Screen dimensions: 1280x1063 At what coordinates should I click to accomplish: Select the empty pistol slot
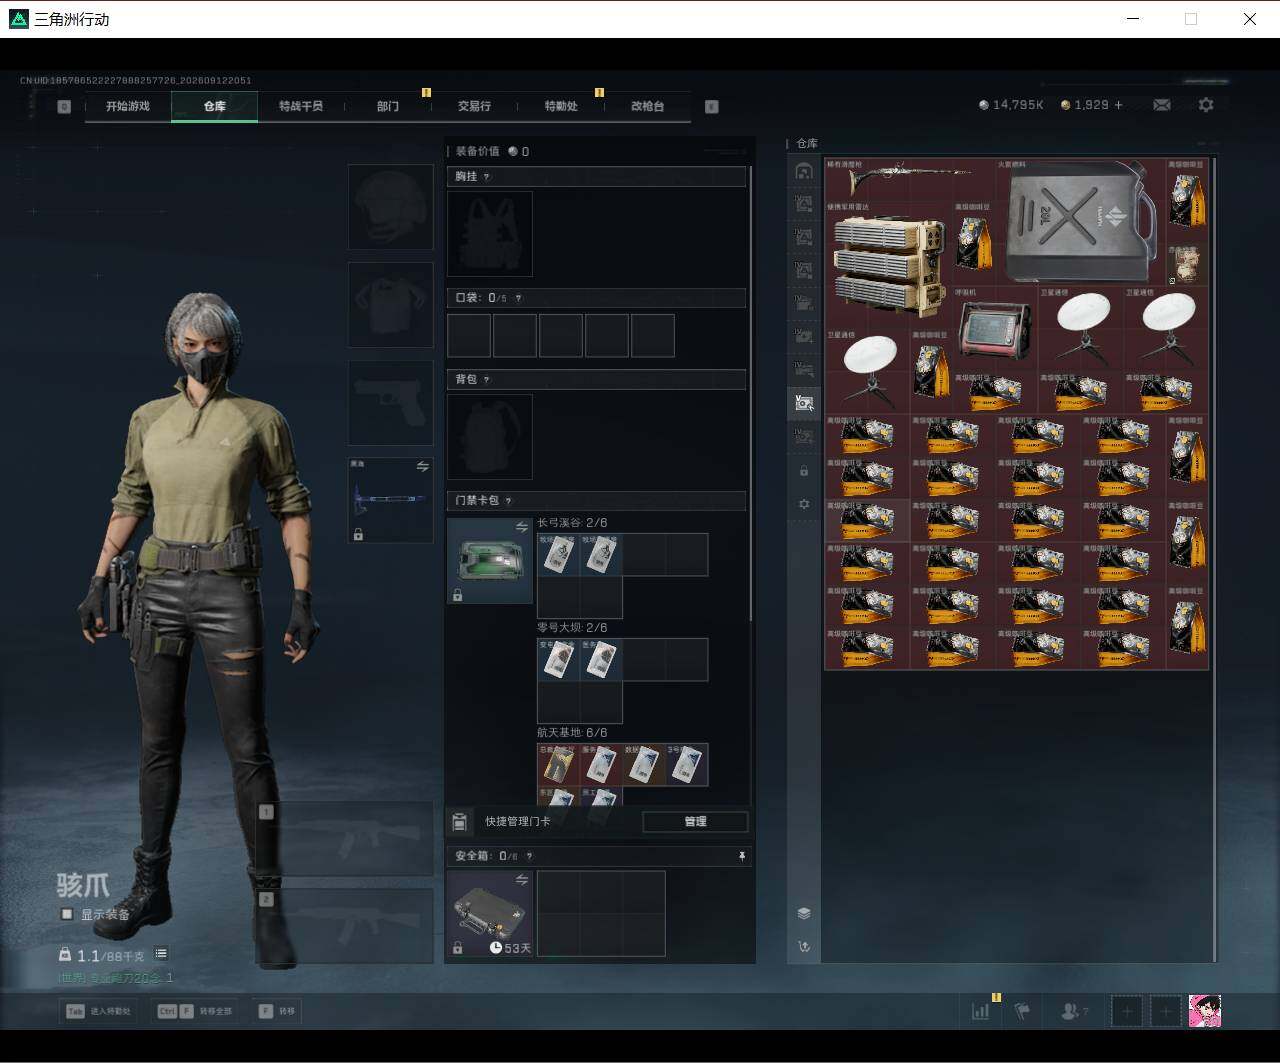click(x=390, y=403)
